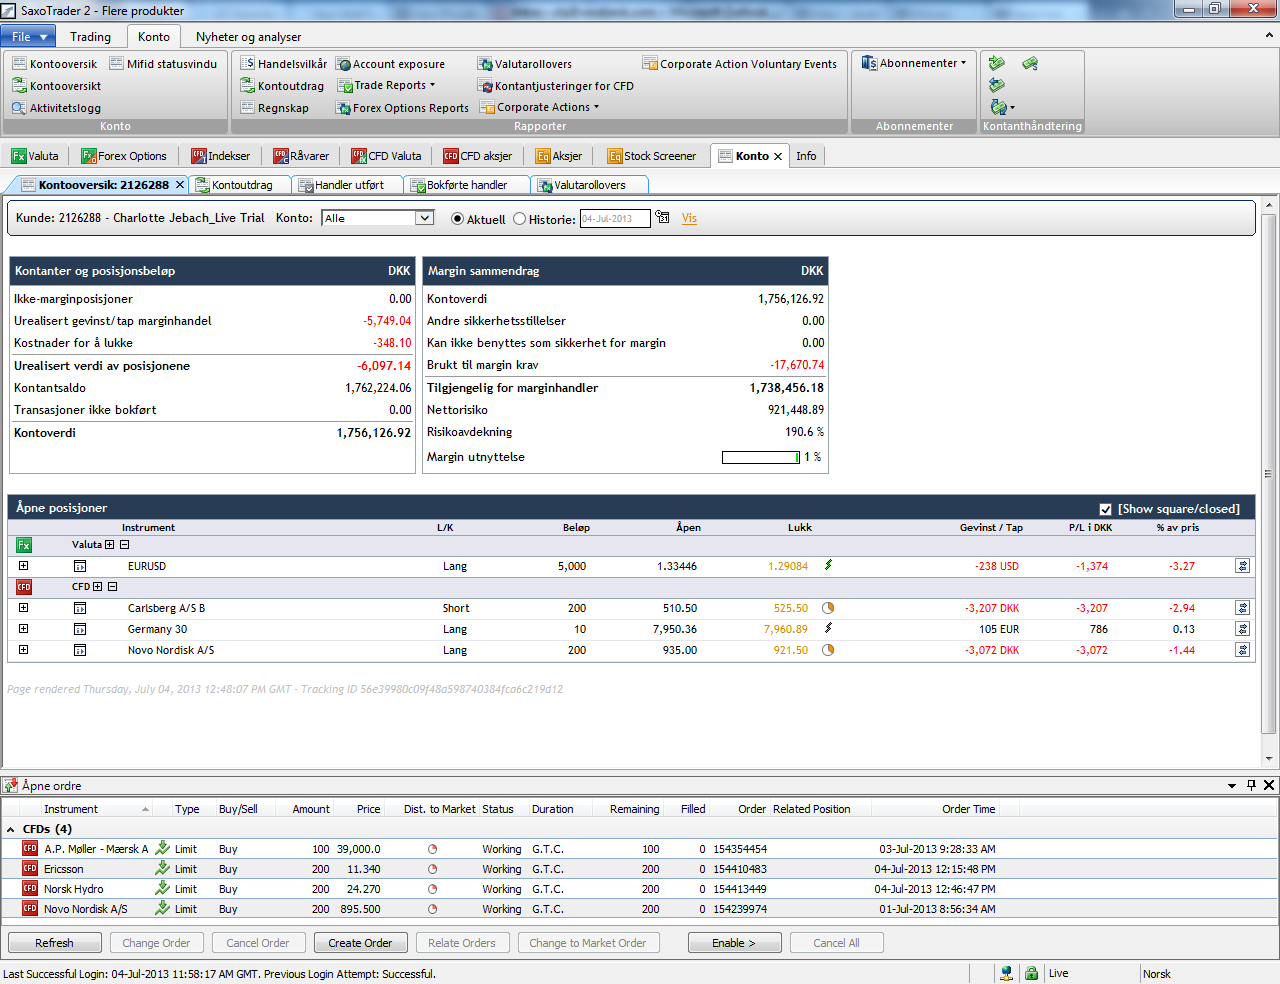Expand the CFD group plus box
Image resolution: width=1280 pixels, height=984 pixels.
click(x=97, y=587)
